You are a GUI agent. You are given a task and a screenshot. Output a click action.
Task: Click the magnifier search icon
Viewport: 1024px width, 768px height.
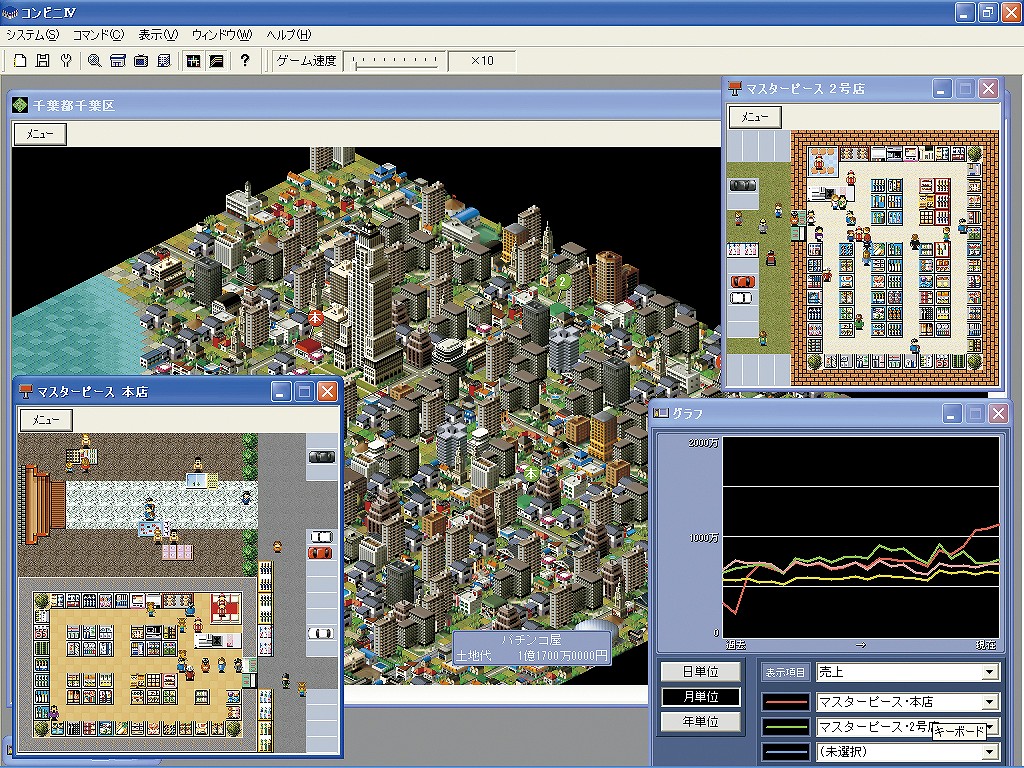click(x=94, y=61)
